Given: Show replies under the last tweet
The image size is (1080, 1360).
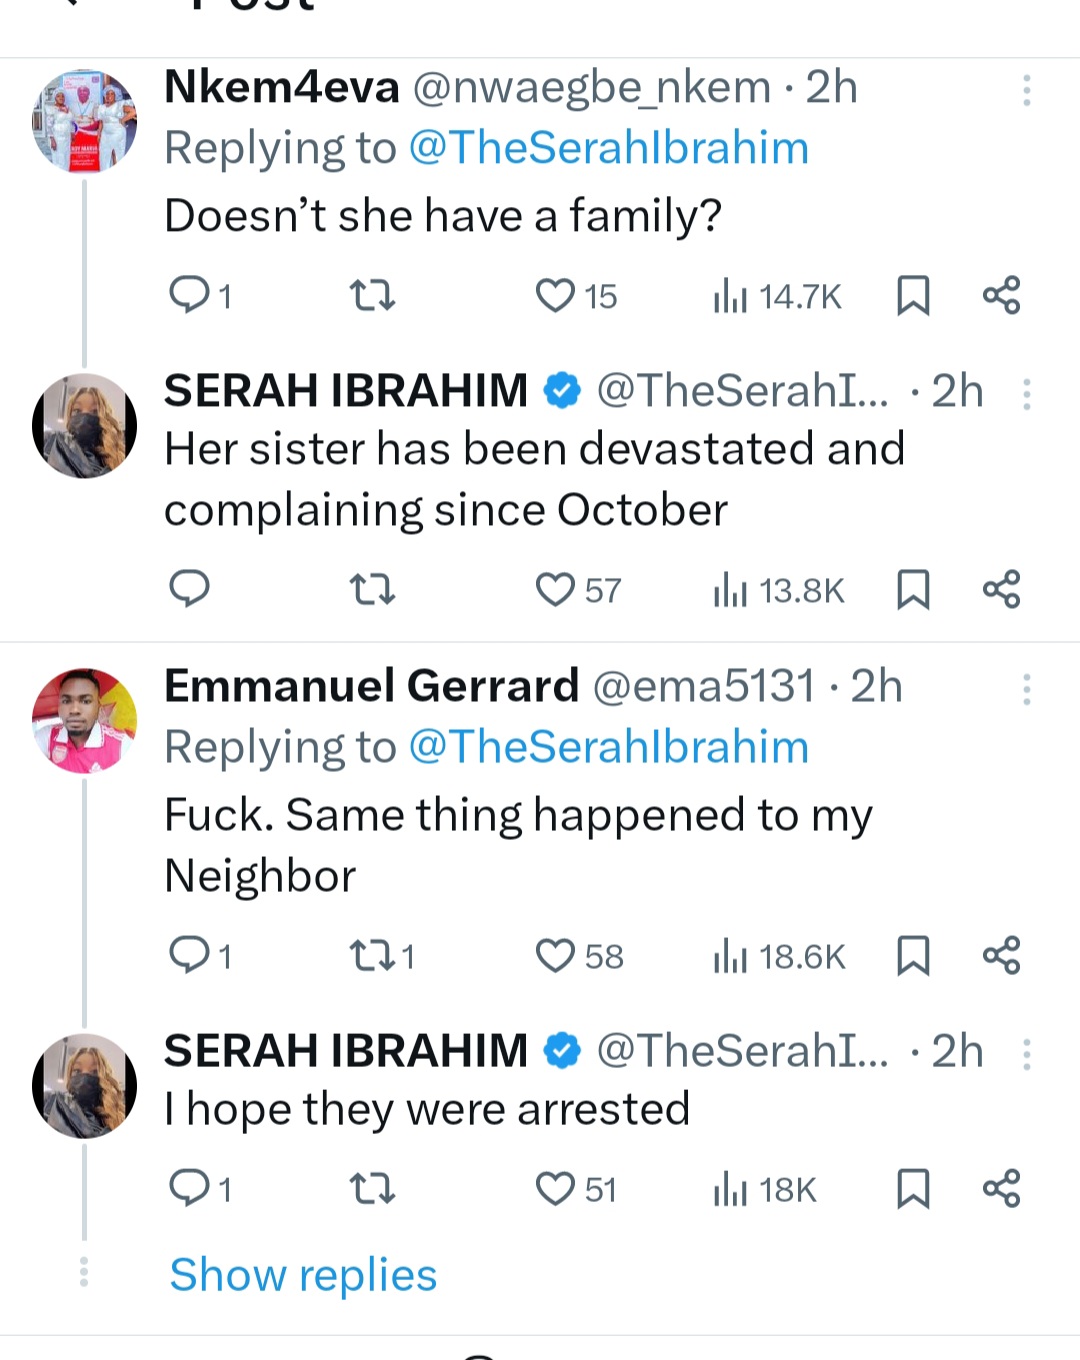Looking at the screenshot, I should (x=303, y=1275).
